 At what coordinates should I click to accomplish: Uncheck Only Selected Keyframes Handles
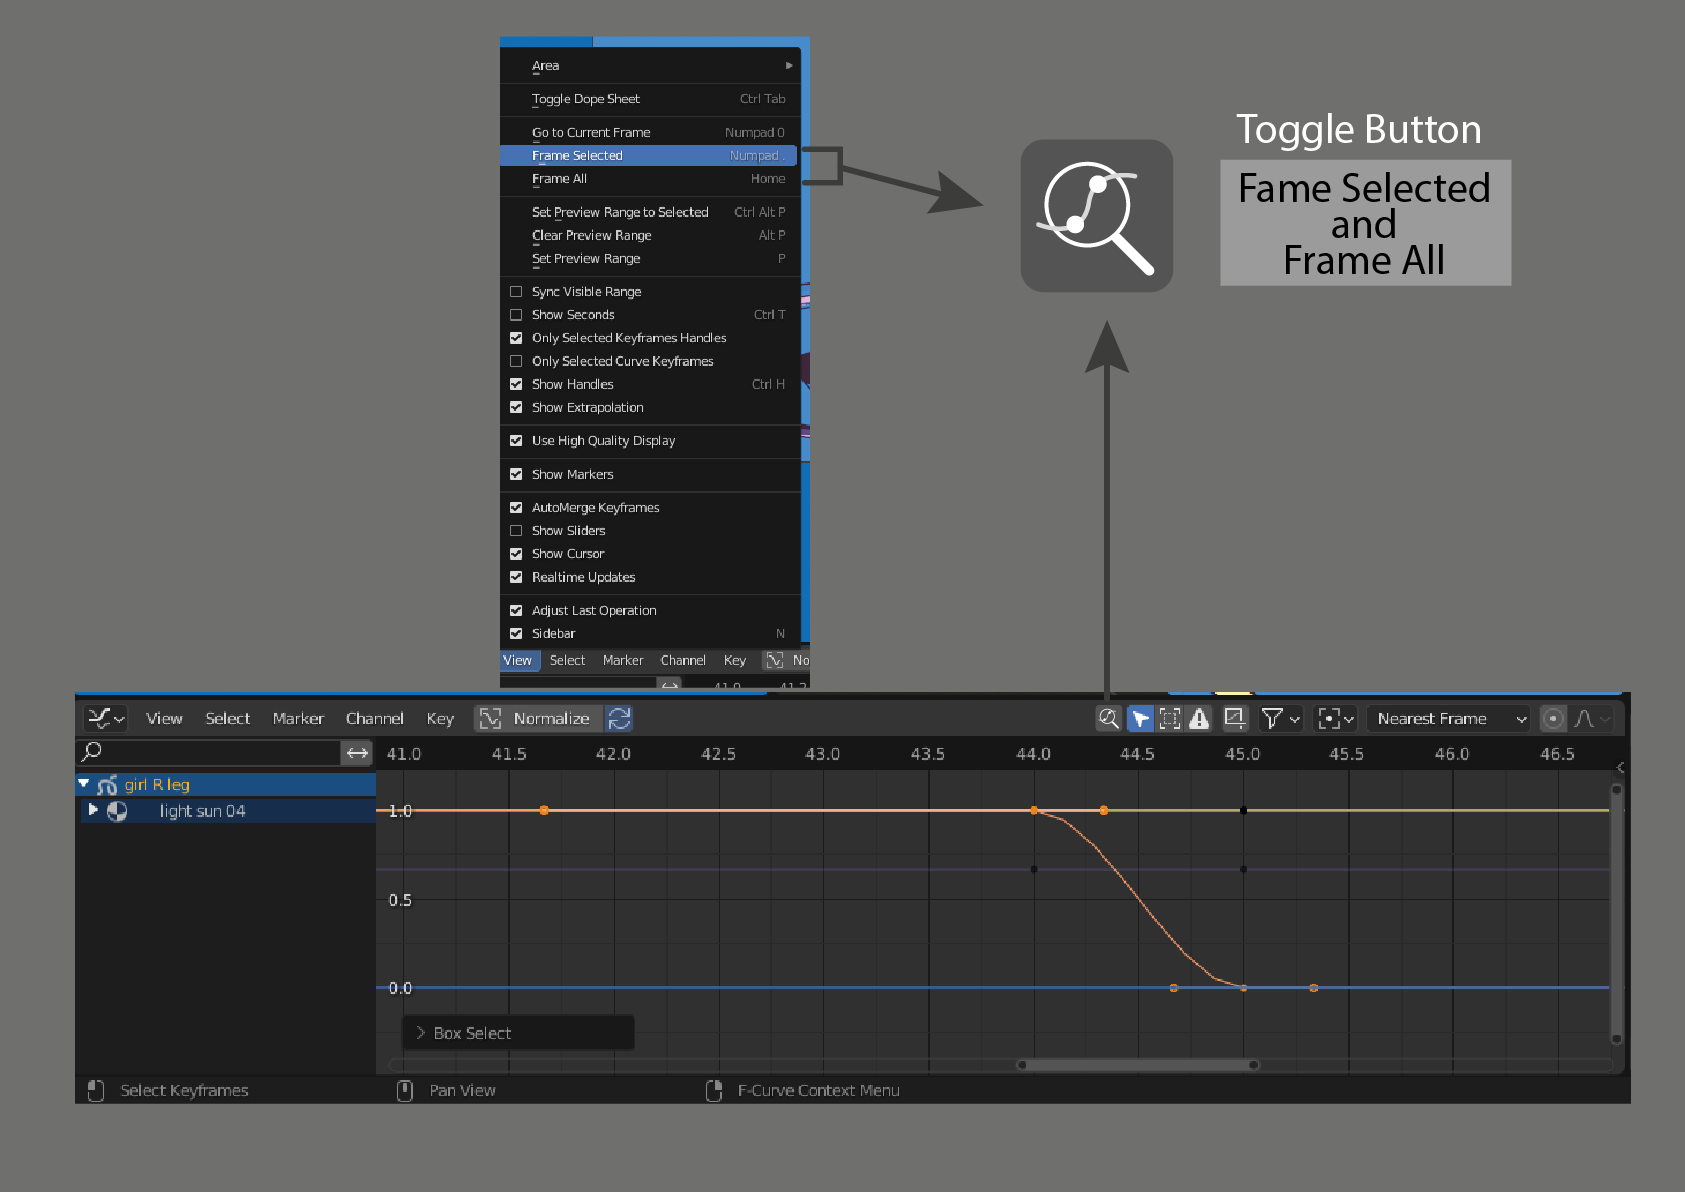tap(516, 338)
